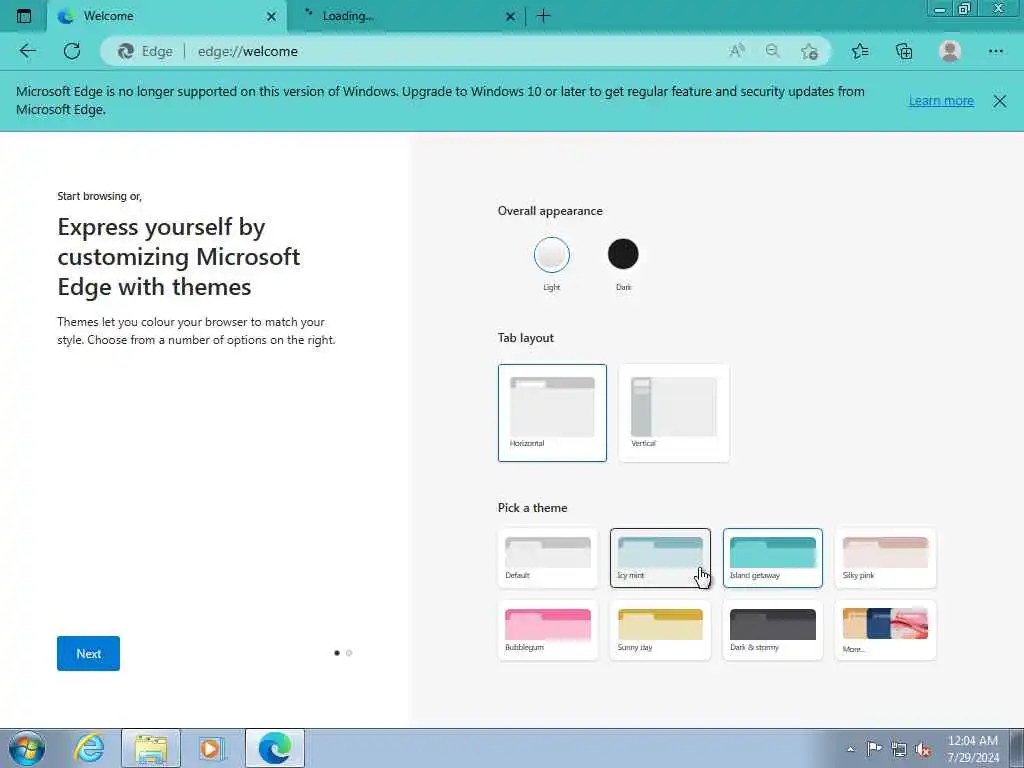Close the Welcome tab
The width and height of the screenshot is (1024, 768).
pyautogui.click(x=271, y=16)
